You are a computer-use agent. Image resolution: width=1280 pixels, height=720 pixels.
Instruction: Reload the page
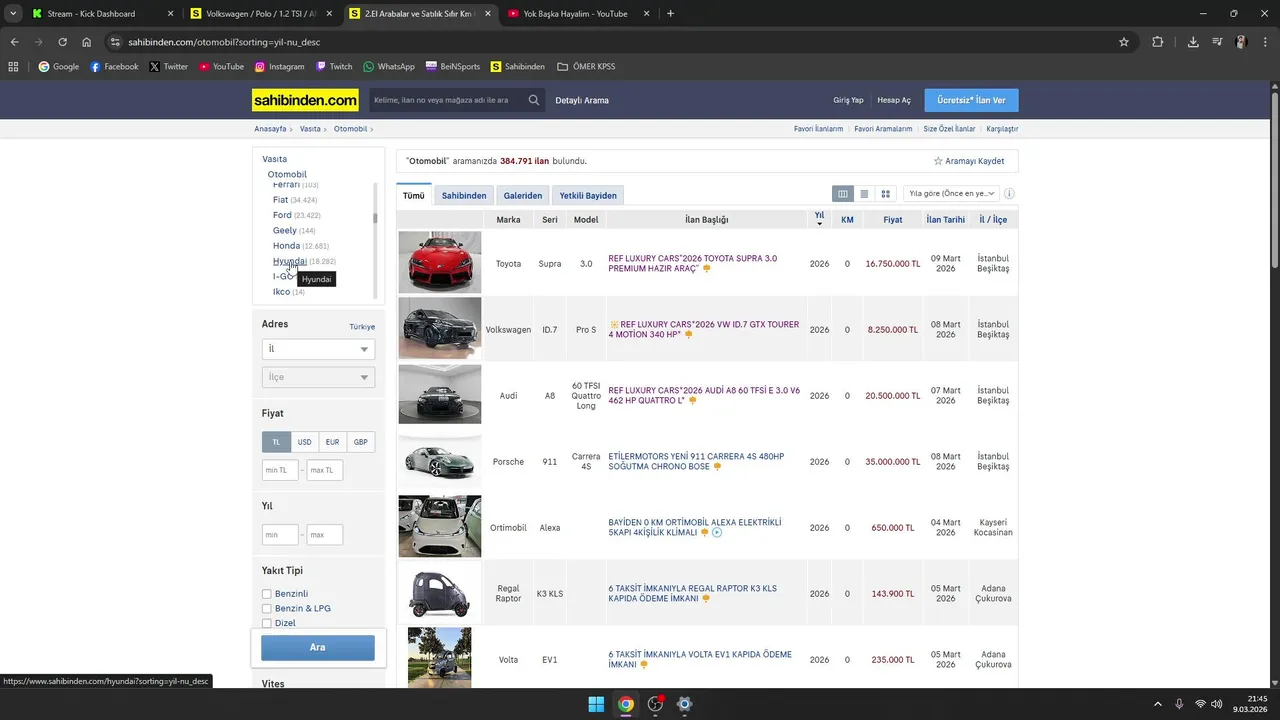(63, 42)
